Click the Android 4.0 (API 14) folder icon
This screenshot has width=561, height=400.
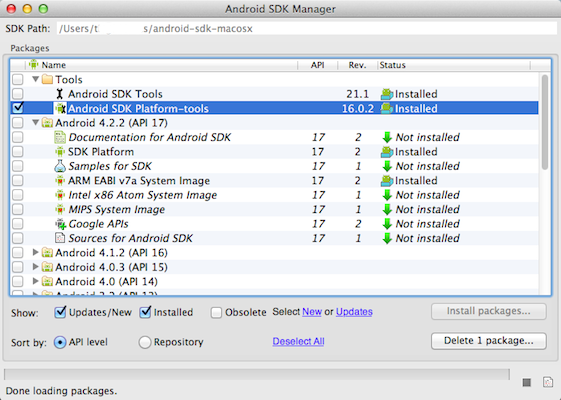[x=47, y=282]
